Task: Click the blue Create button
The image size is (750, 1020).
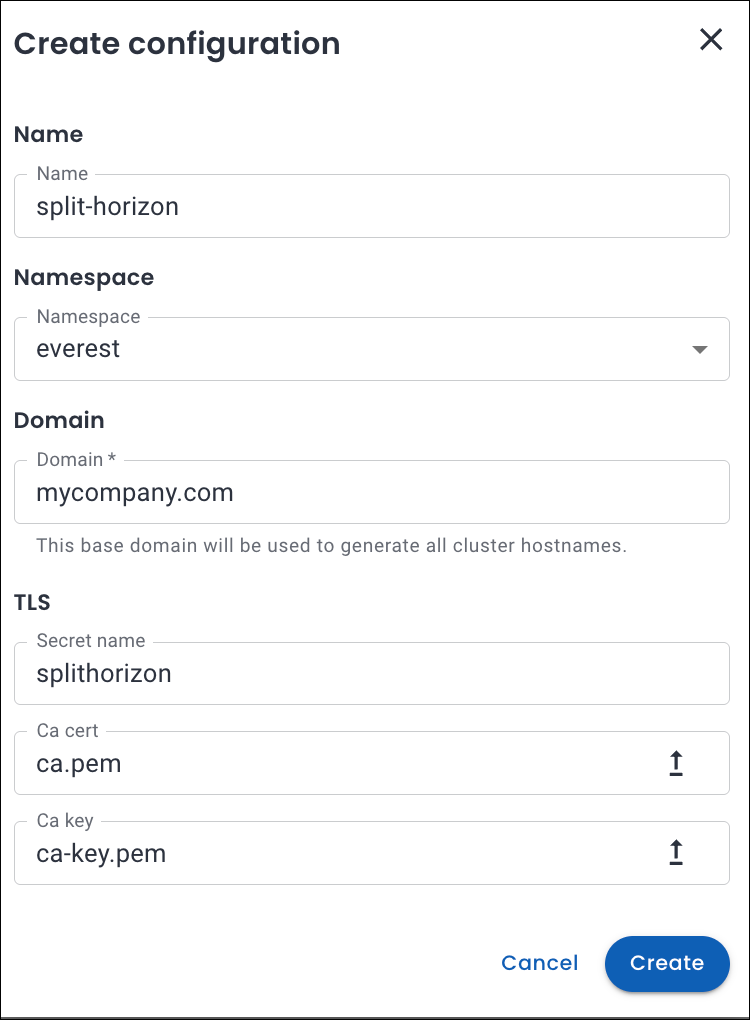Action: (x=667, y=963)
